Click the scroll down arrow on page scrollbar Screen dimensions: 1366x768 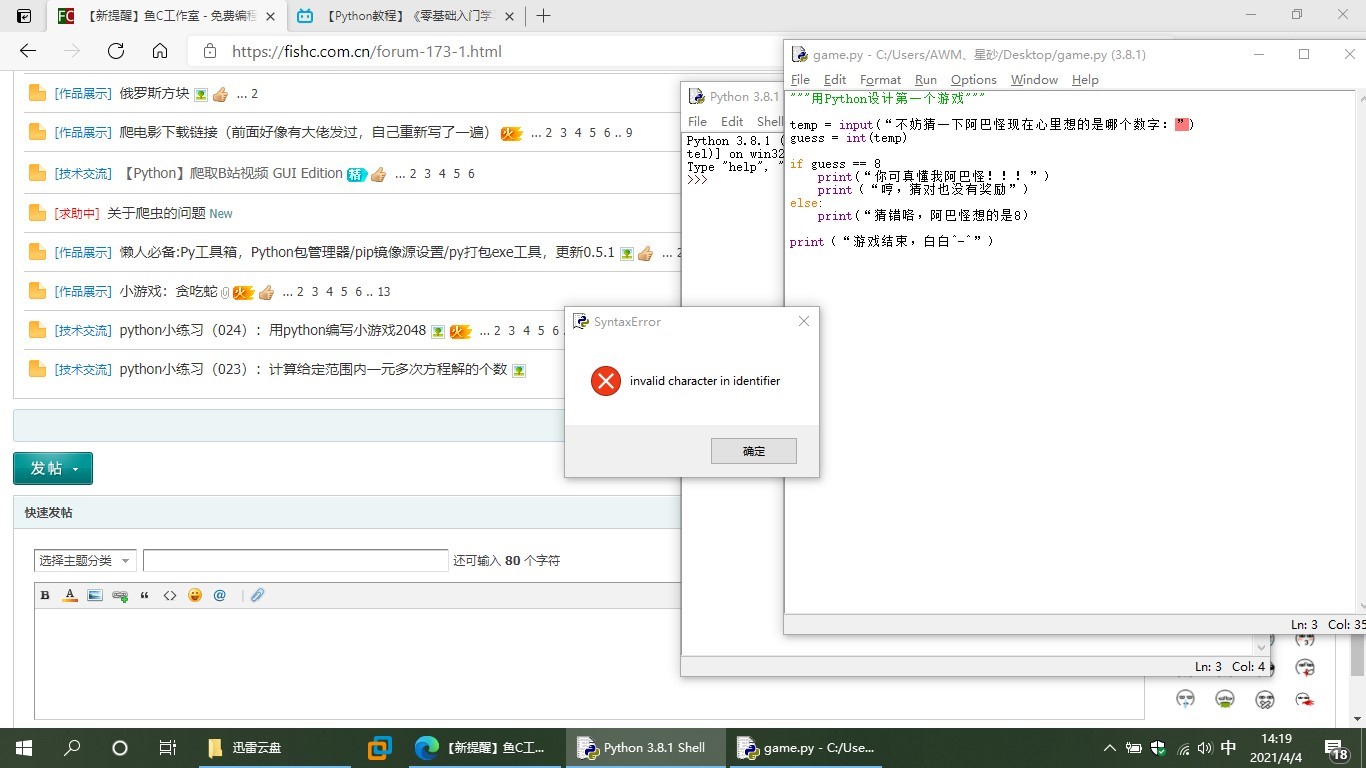point(1357,720)
